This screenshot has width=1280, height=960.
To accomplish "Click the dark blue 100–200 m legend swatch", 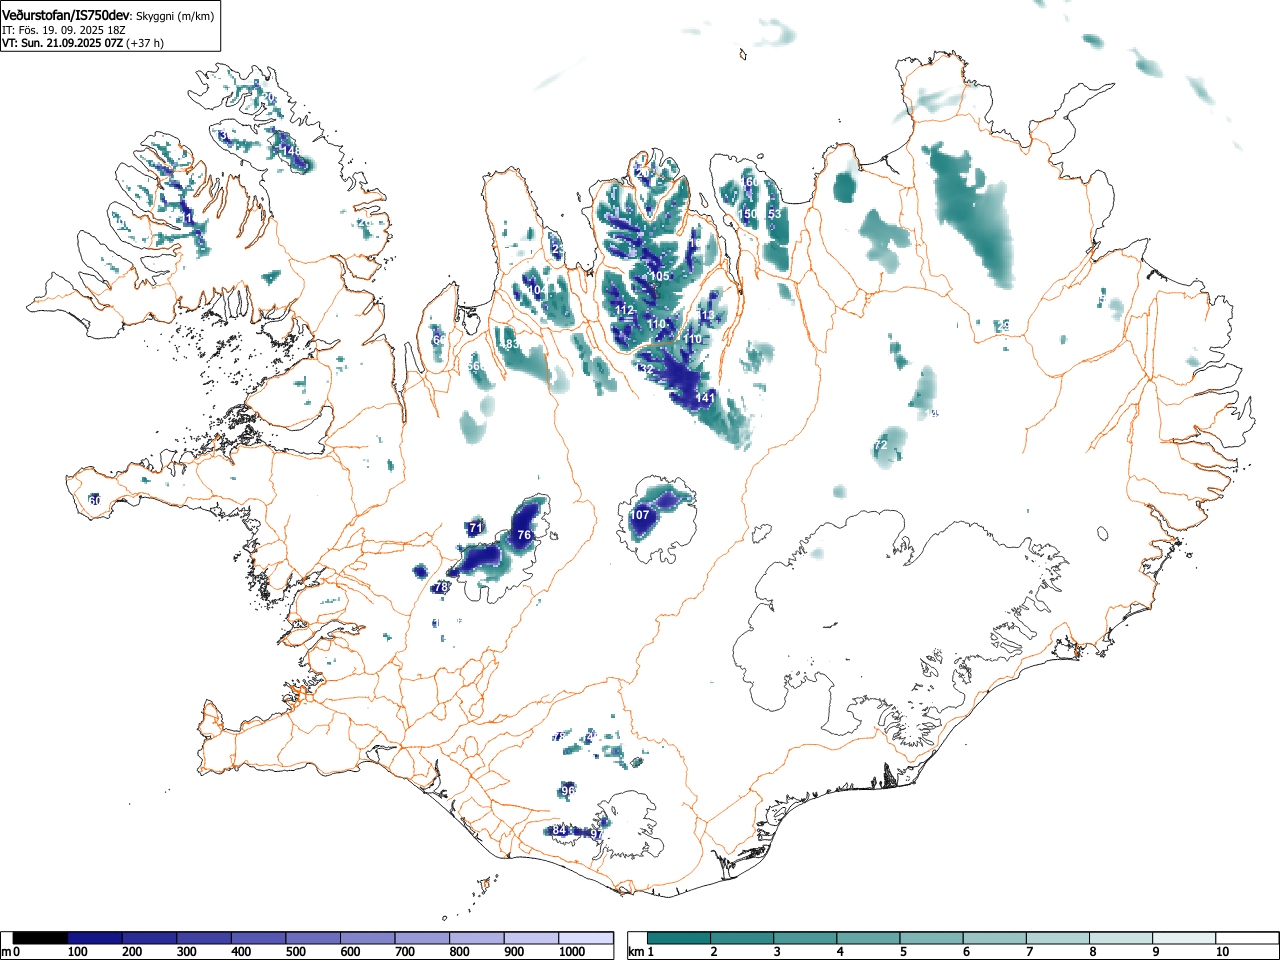I will click(95, 938).
